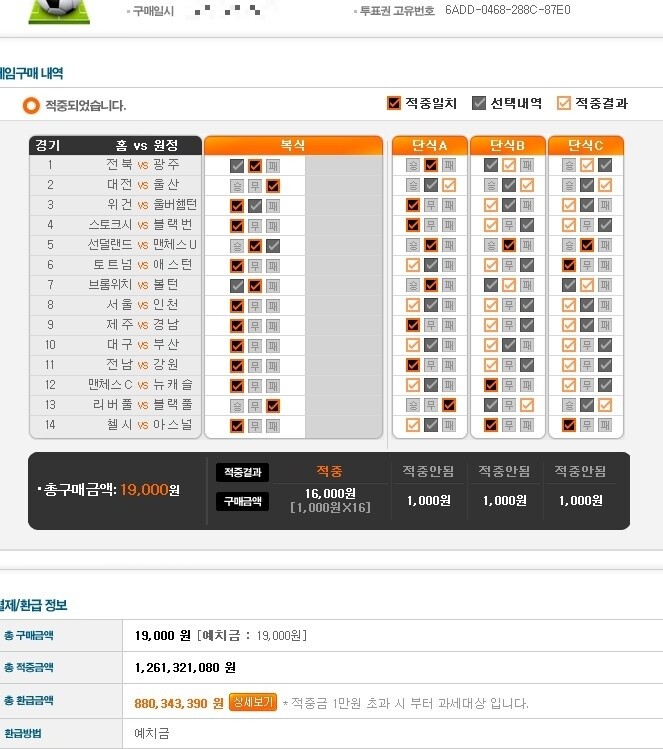Toggle match 6 승 checkbox in 단식C
This screenshot has width=663, height=749.
568,265
